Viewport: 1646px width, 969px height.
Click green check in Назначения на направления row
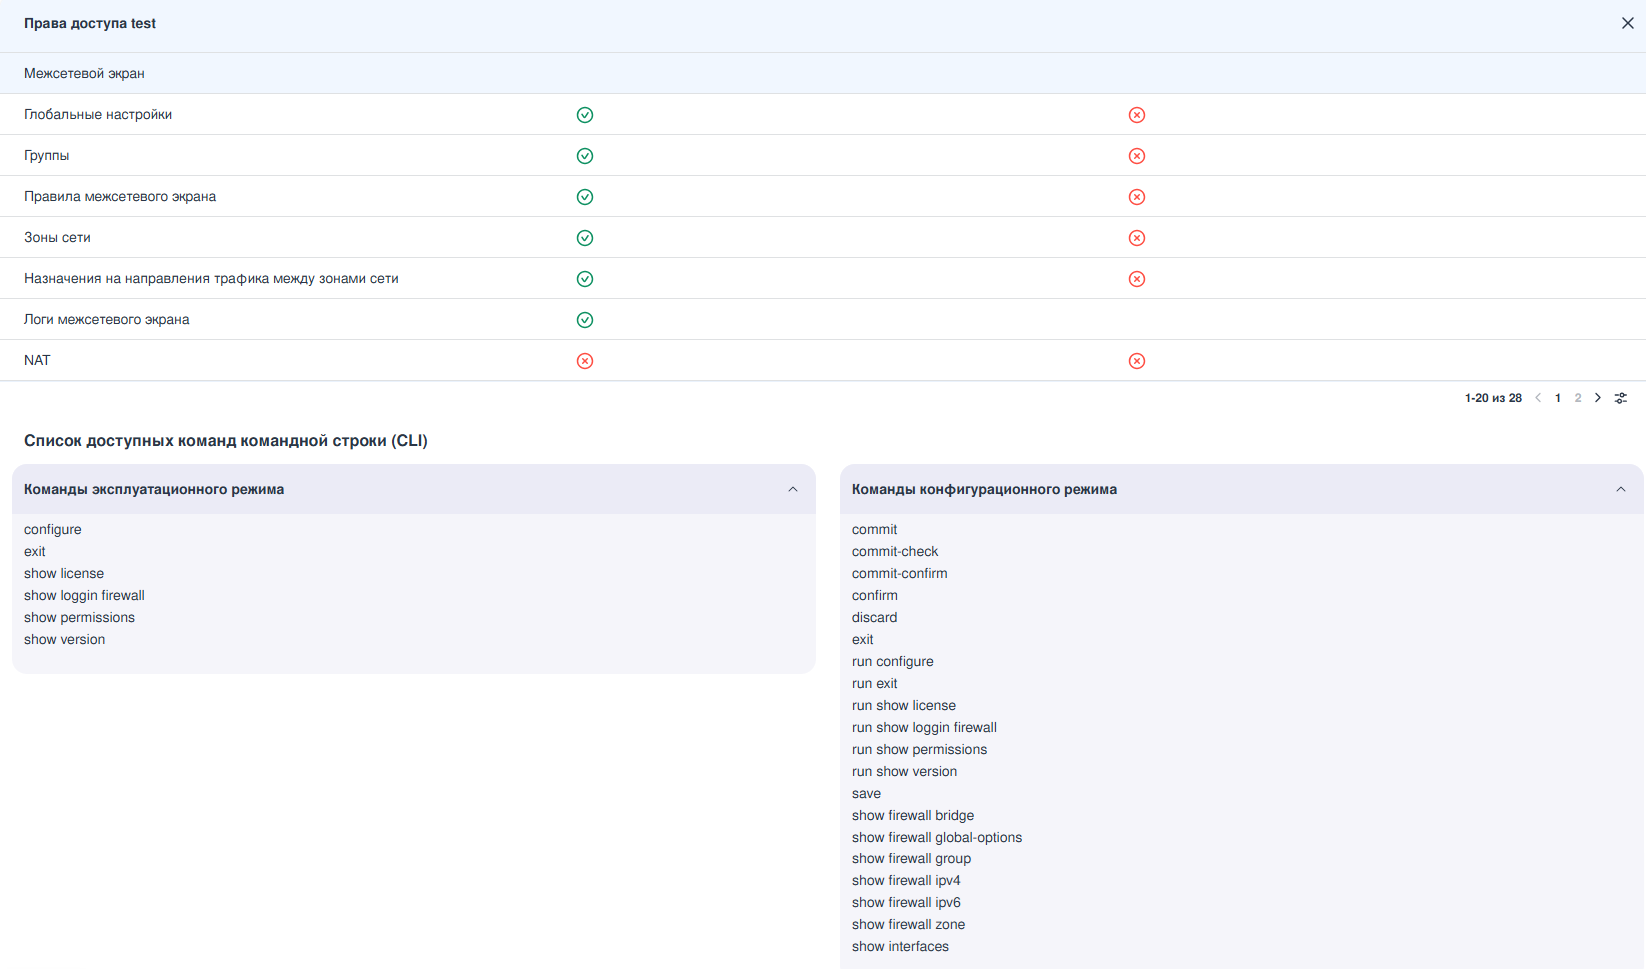coord(585,279)
